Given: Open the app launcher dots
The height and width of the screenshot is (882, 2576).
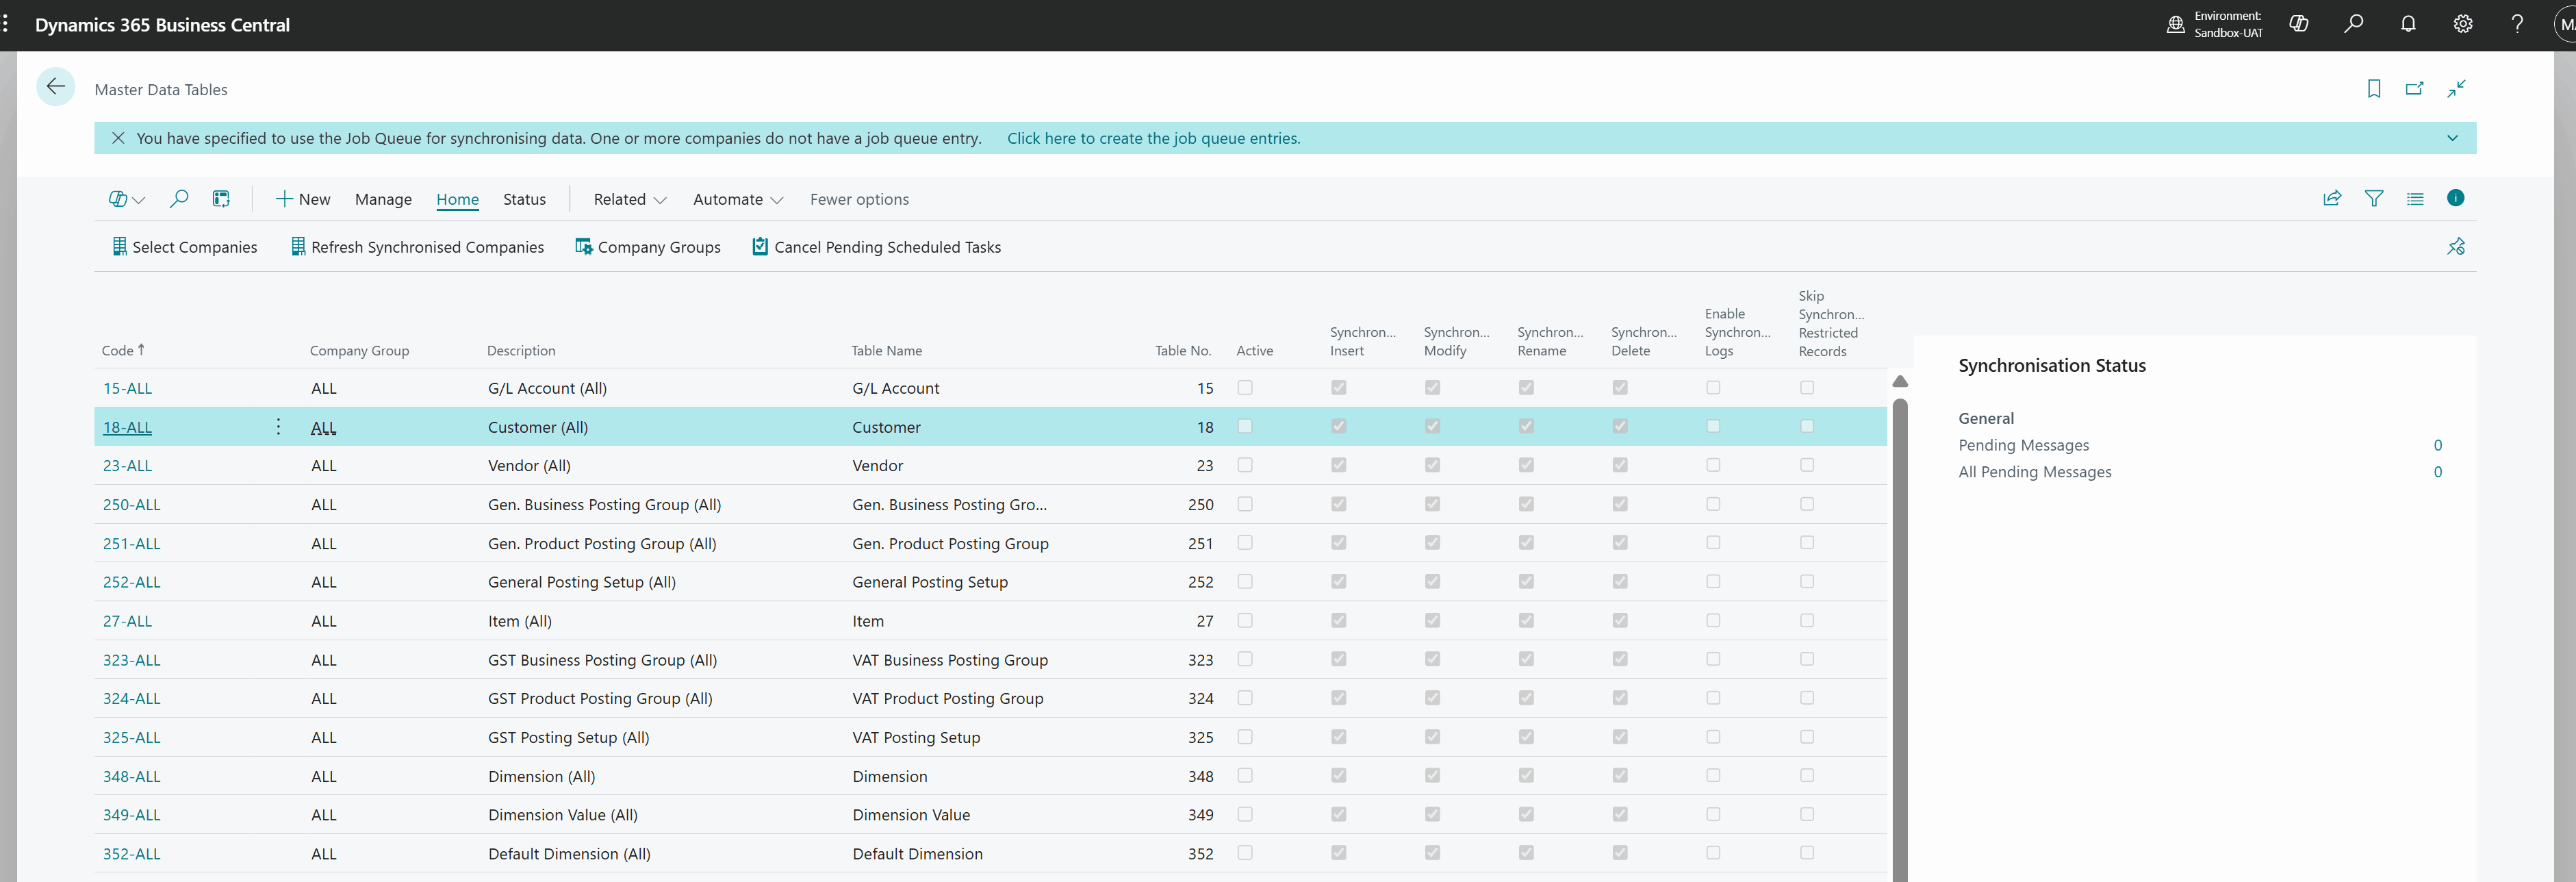Looking at the screenshot, I should (6, 24).
